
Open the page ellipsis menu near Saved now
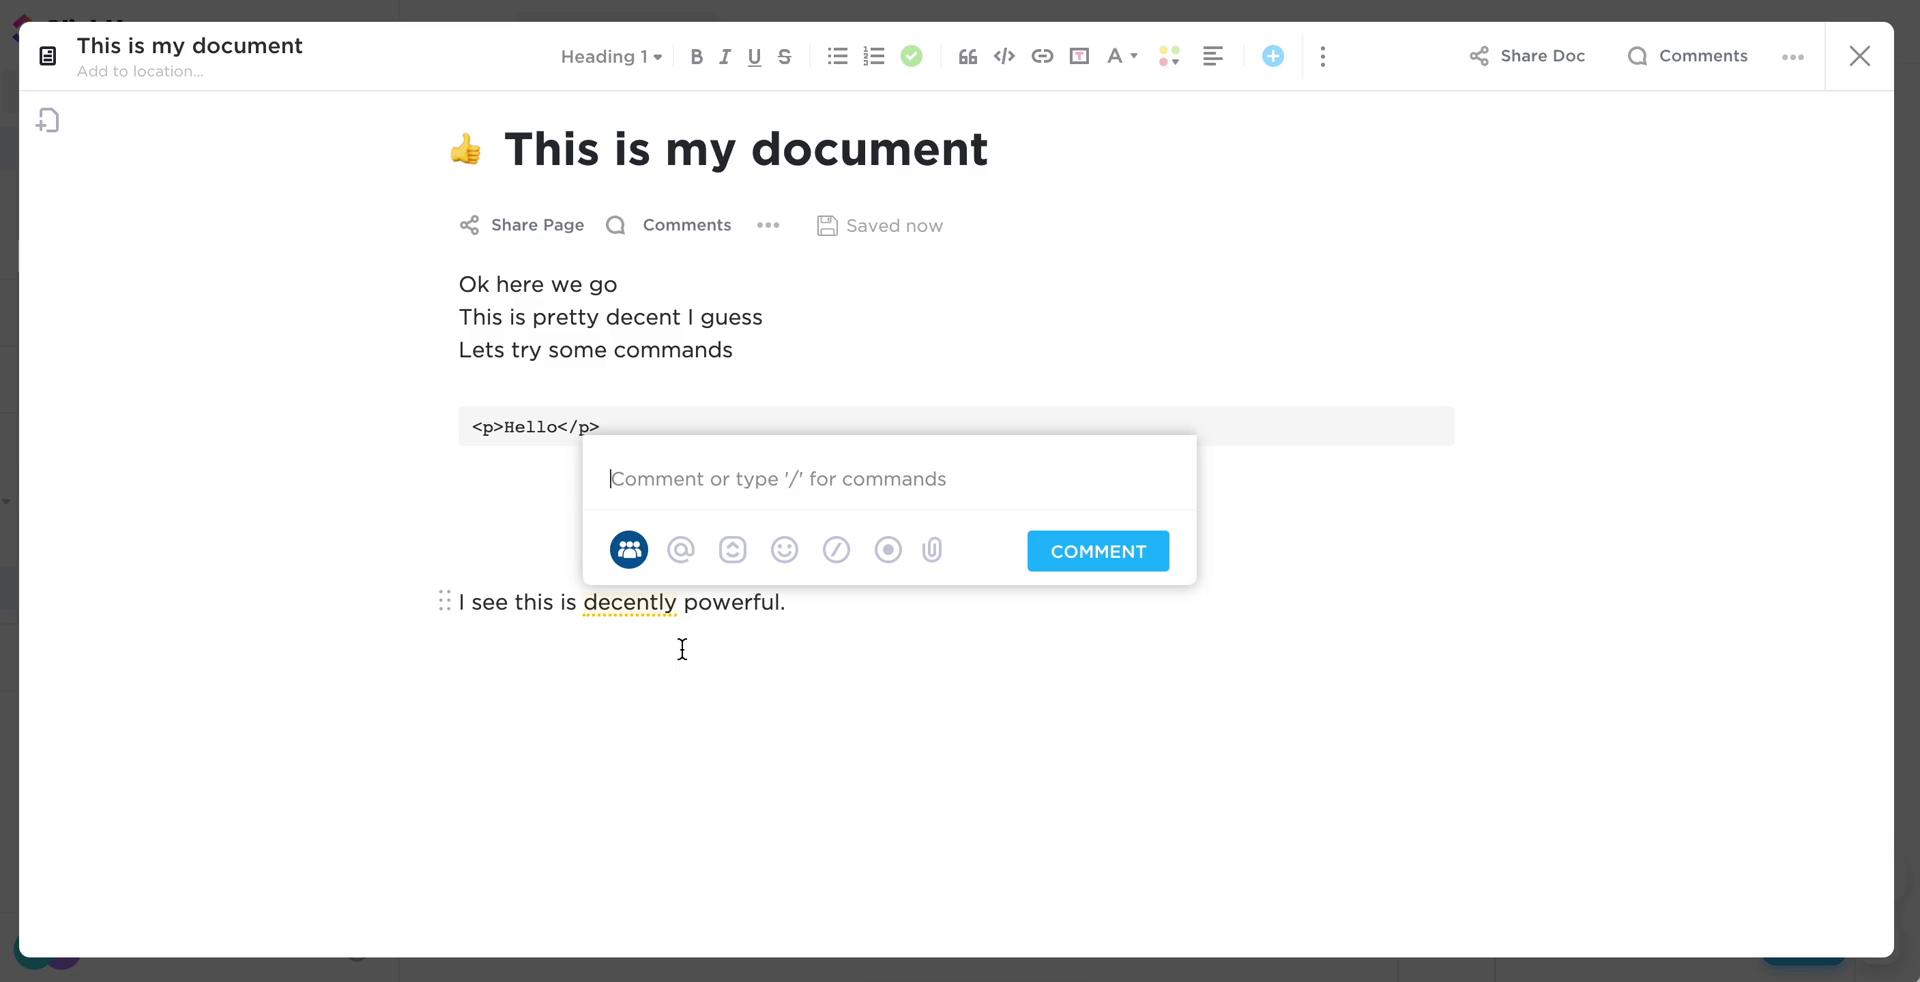tap(768, 225)
